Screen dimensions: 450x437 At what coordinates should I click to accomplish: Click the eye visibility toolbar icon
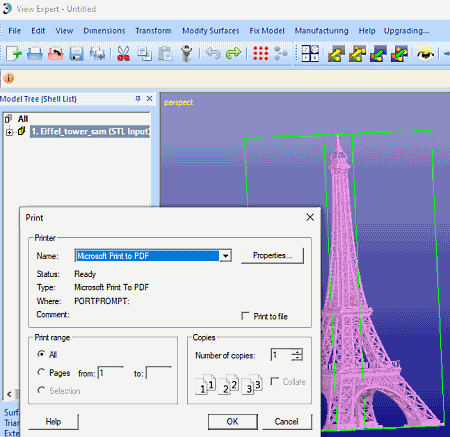(x=425, y=53)
